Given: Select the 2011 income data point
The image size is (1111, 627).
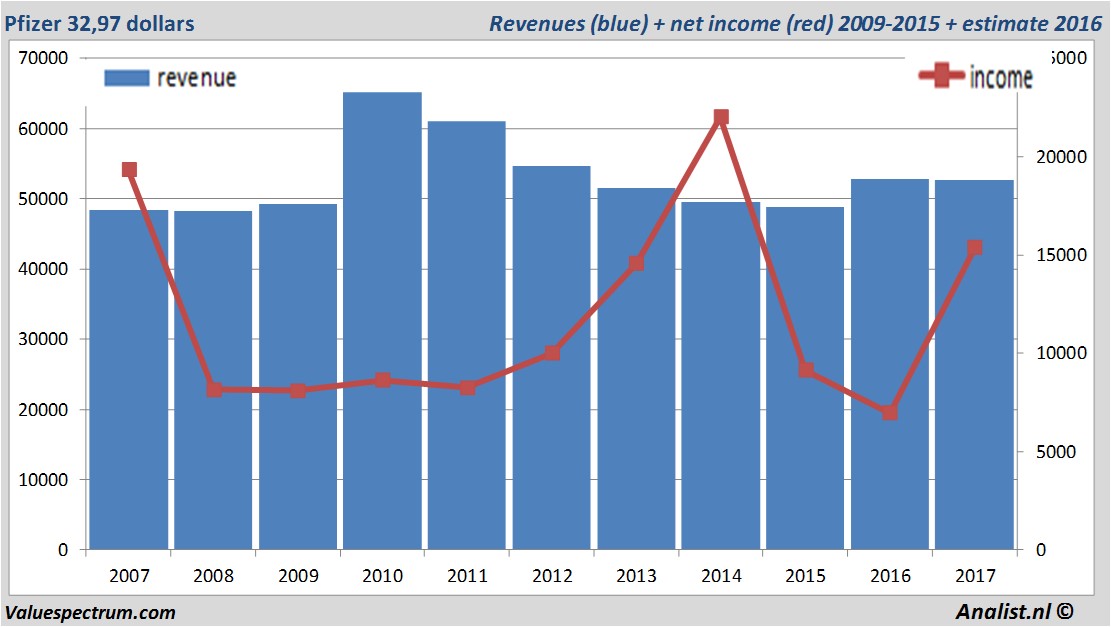Looking at the screenshot, I should click(468, 388).
